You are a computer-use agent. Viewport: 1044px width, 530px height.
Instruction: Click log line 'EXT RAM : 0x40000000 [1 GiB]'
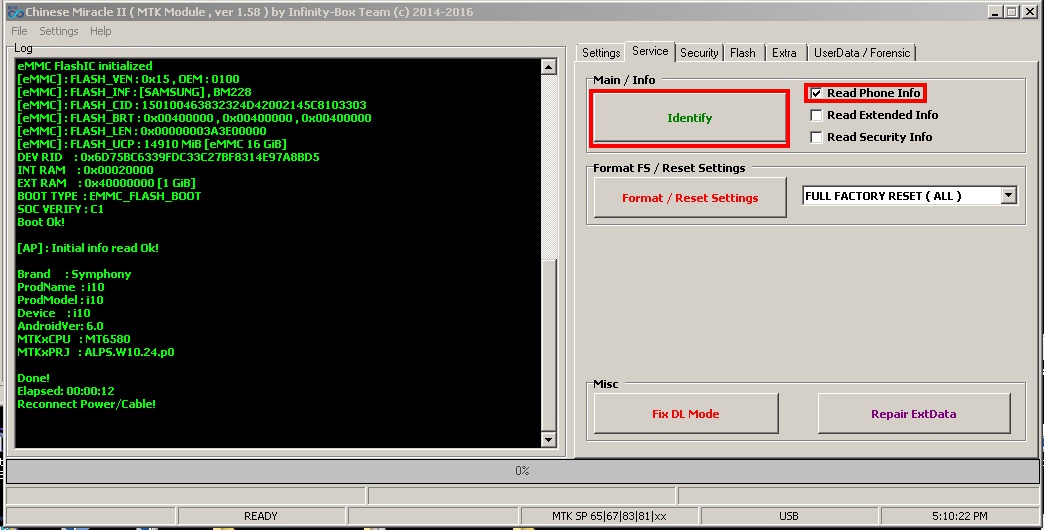[107, 183]
